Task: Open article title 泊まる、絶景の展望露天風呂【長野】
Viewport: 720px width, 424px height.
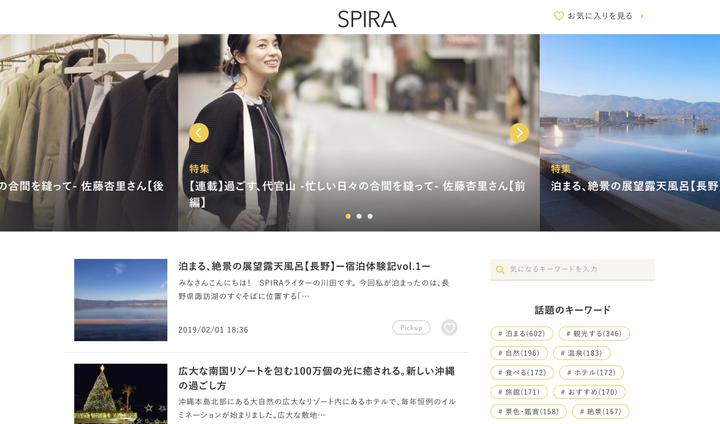Action: click(x=304, y=266)
